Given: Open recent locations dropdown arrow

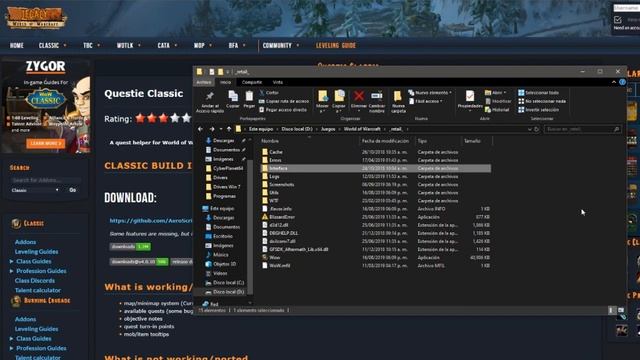Looking at the screenshot, I should 221,129.
